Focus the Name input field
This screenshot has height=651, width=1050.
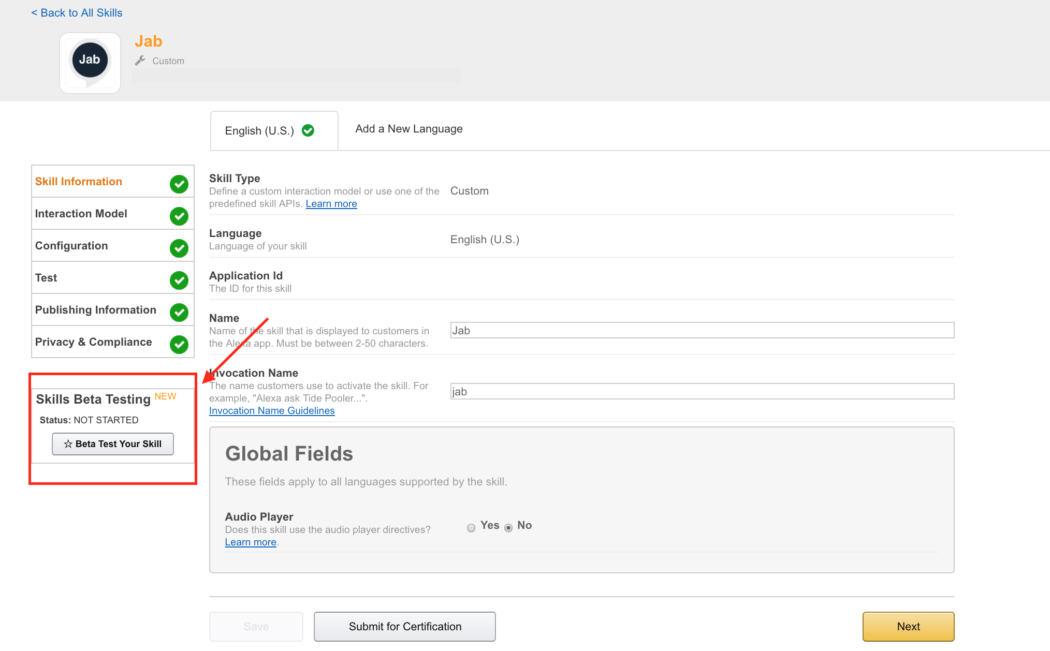coord(702,330)
